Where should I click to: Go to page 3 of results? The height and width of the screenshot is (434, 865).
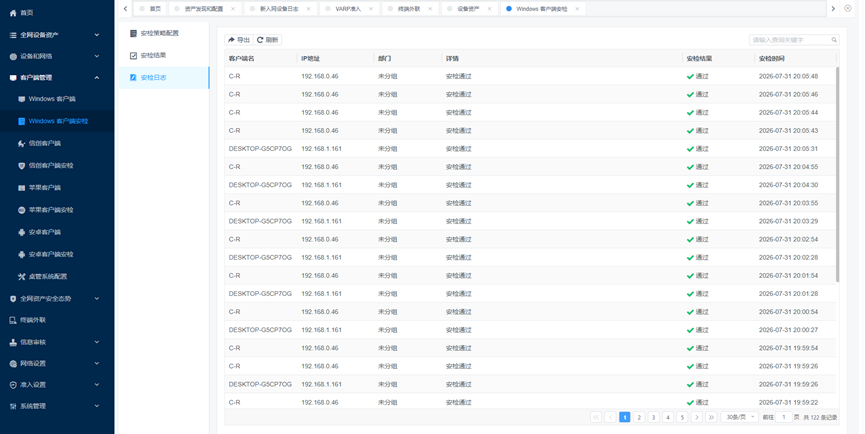coord(654,417)
